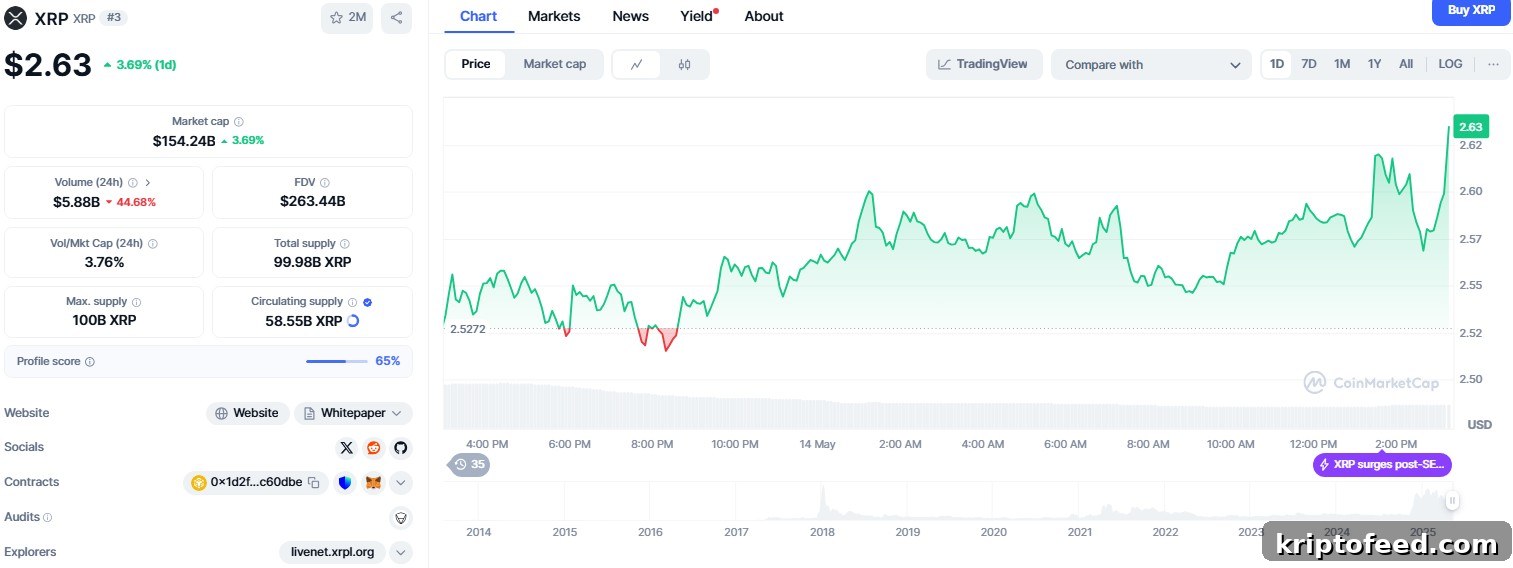The height and width of the screenshot is (568, 1513).
Task: Switch to Yield tab
Action: tap(698, 16)
